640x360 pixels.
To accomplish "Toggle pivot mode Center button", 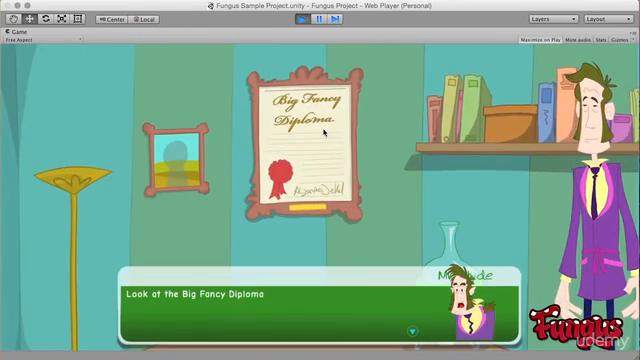I will tap(112, 19).
